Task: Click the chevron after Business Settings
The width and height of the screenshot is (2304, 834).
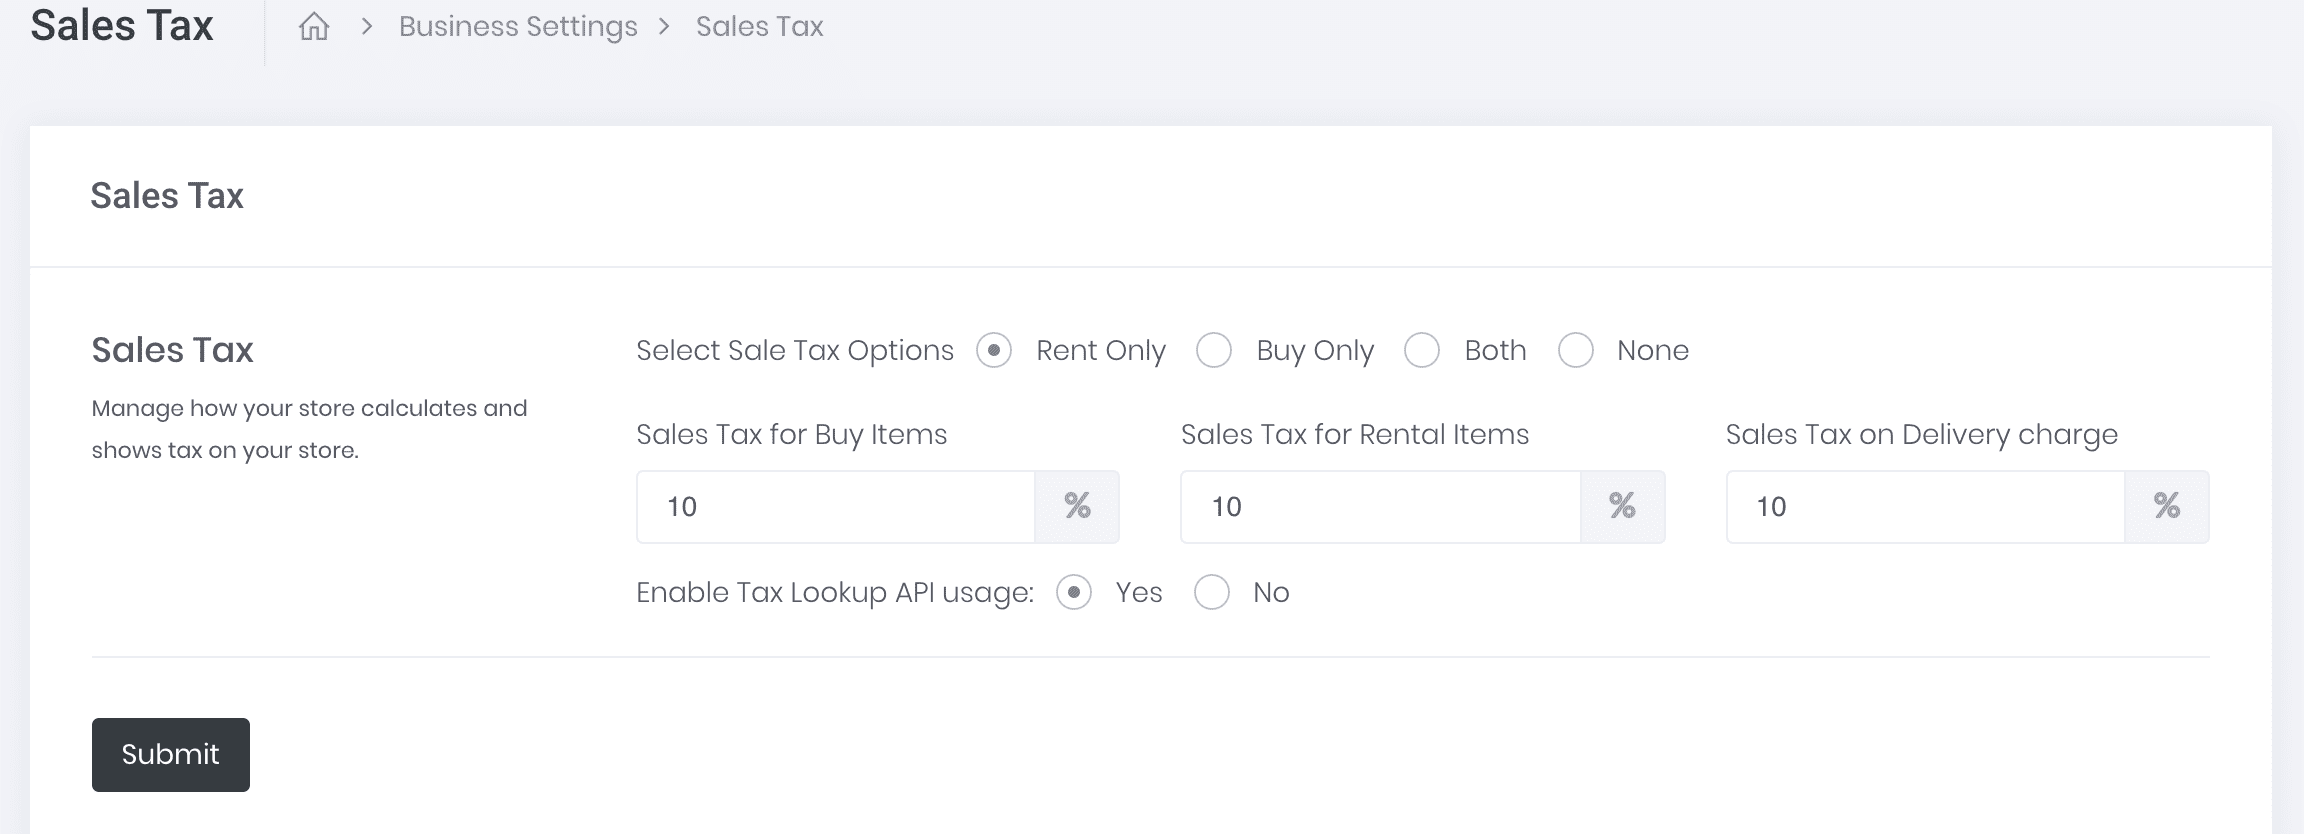Action: [665, 27]
